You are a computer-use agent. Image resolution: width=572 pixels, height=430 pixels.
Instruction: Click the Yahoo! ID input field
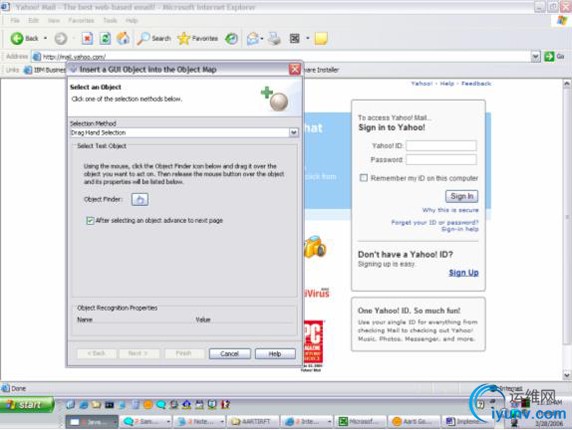coord(441,146)
